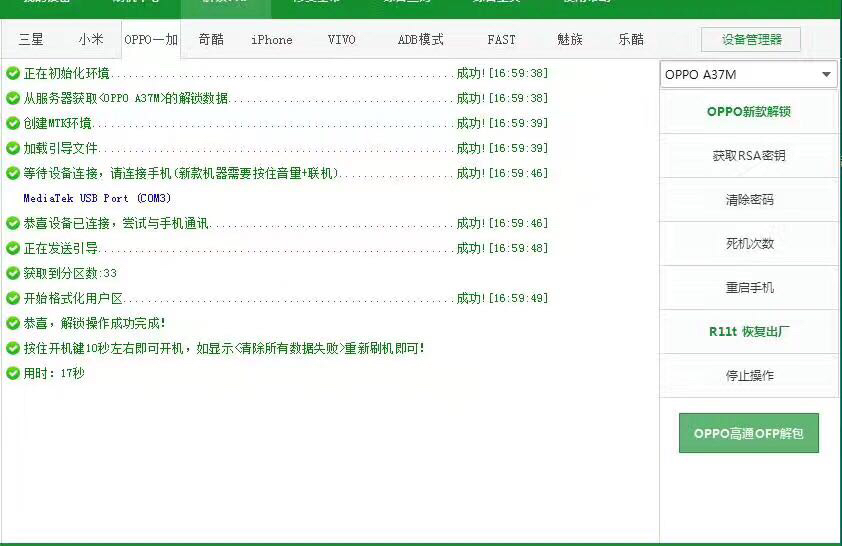The width and height of the screenshot is (842, 546).
Task: Click 获取RSA密钥 button
Action: (x=749, y=156)
